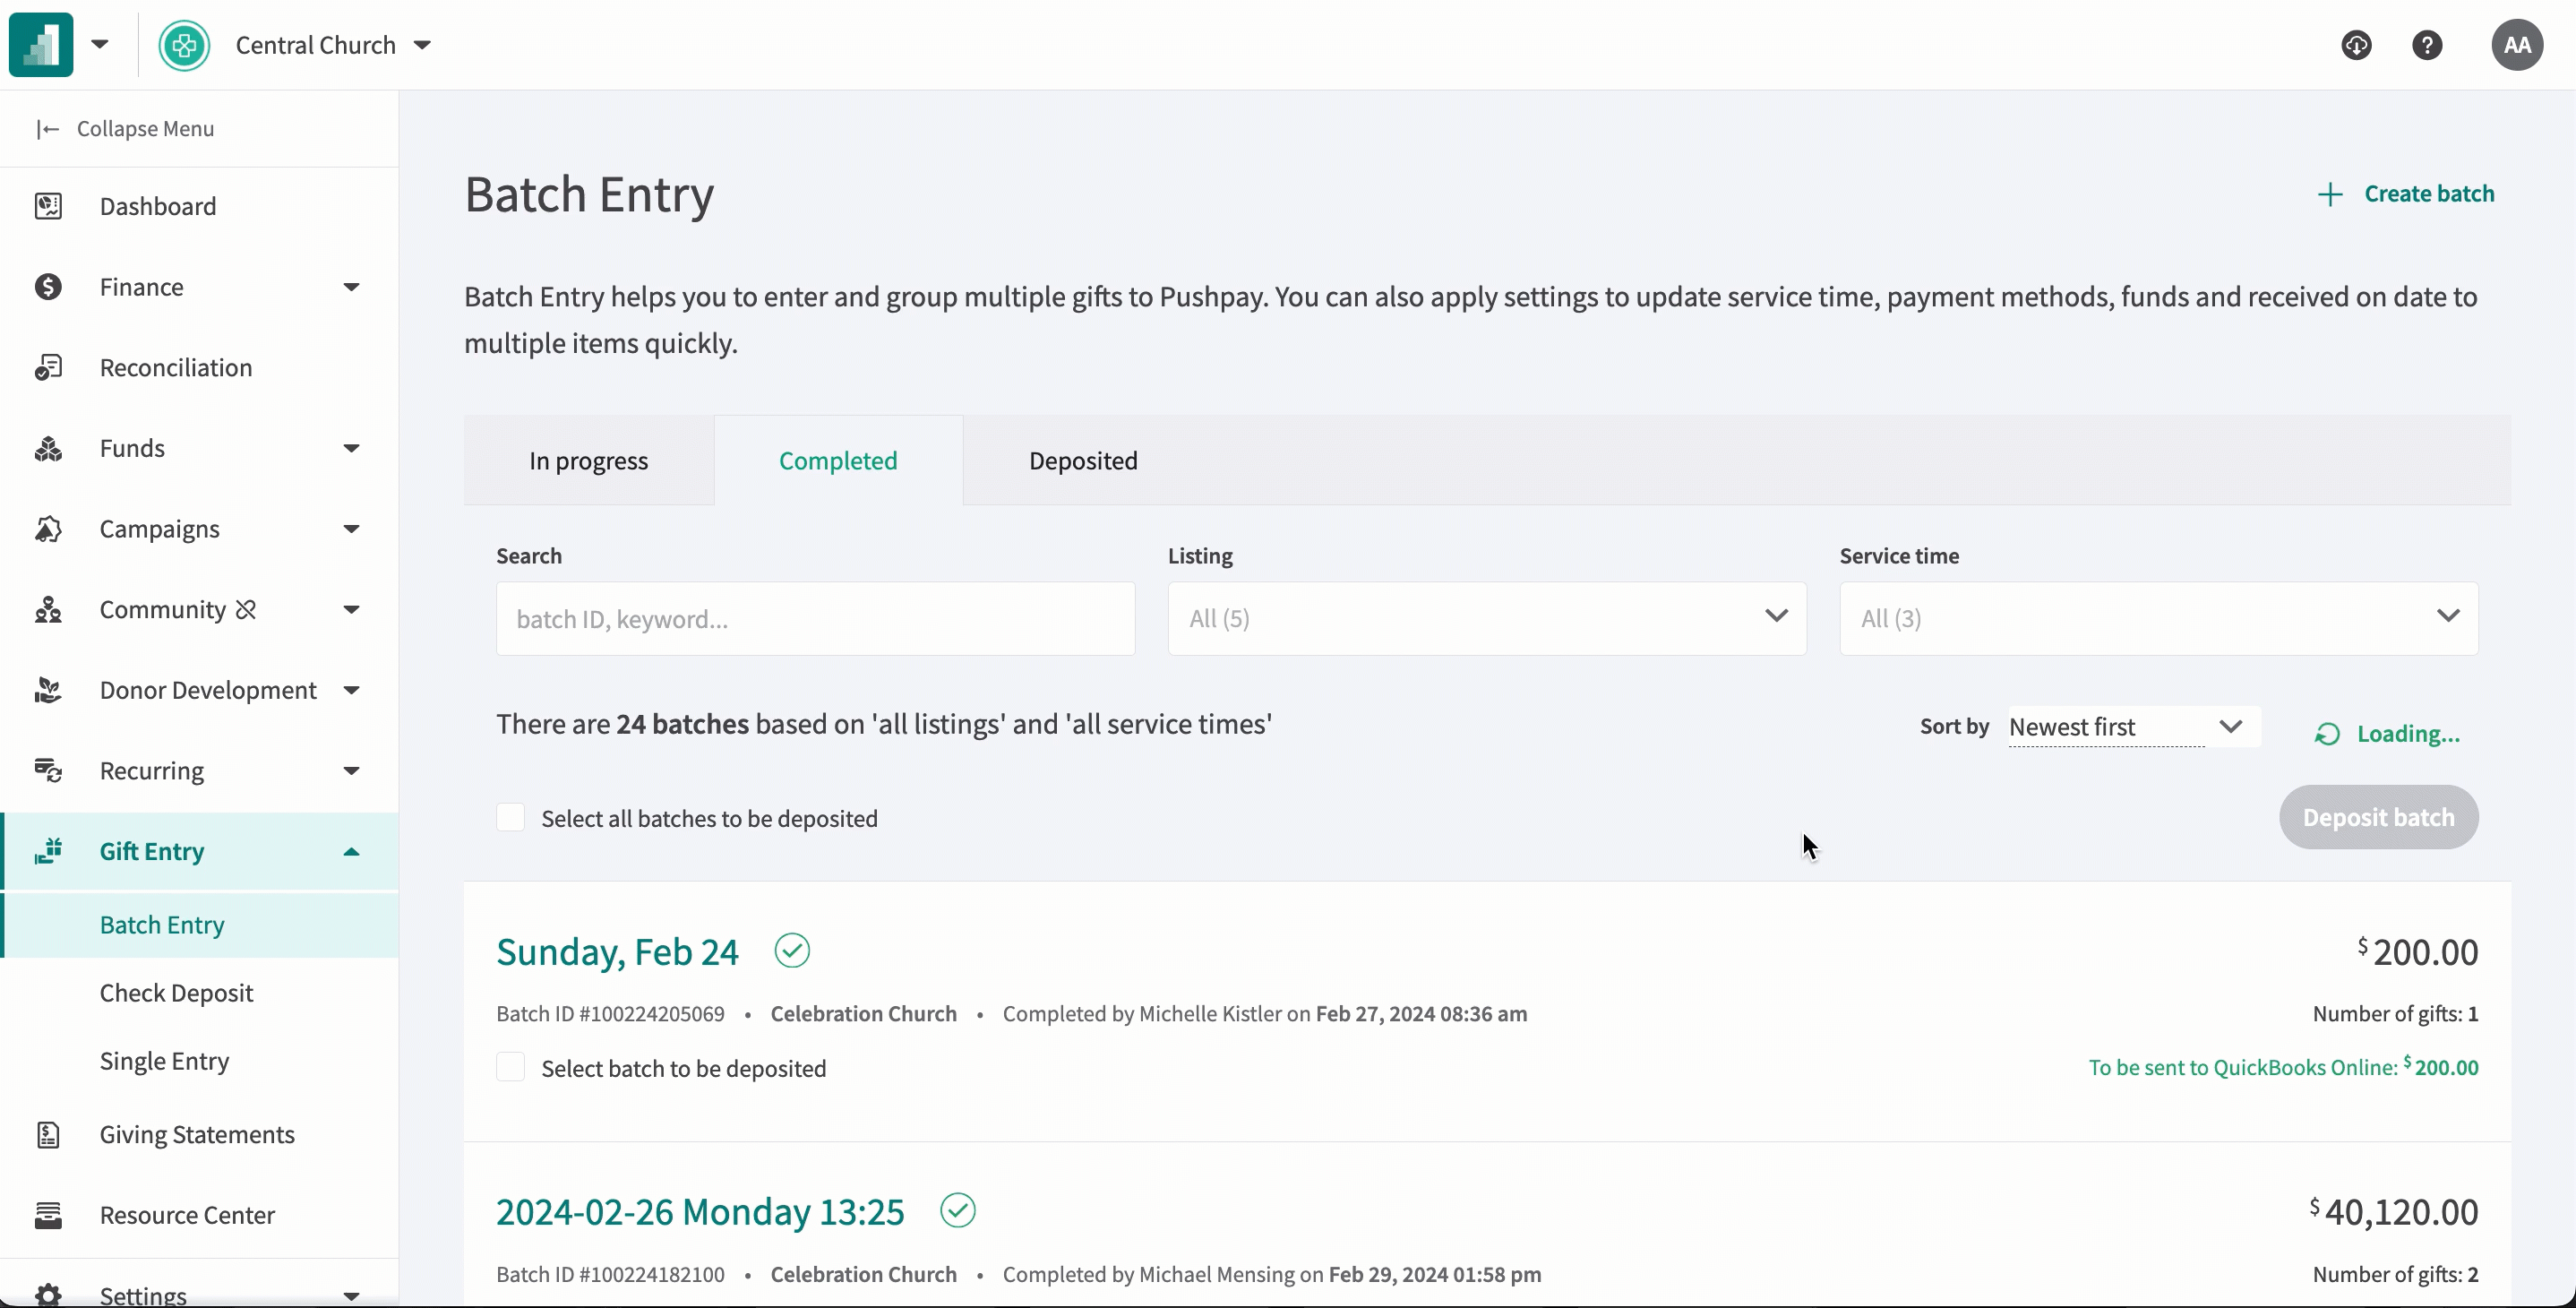Click the Giving Statements document icon
The width and height of the screenshot is (2576, 1308).
(x=47, y=1134)
